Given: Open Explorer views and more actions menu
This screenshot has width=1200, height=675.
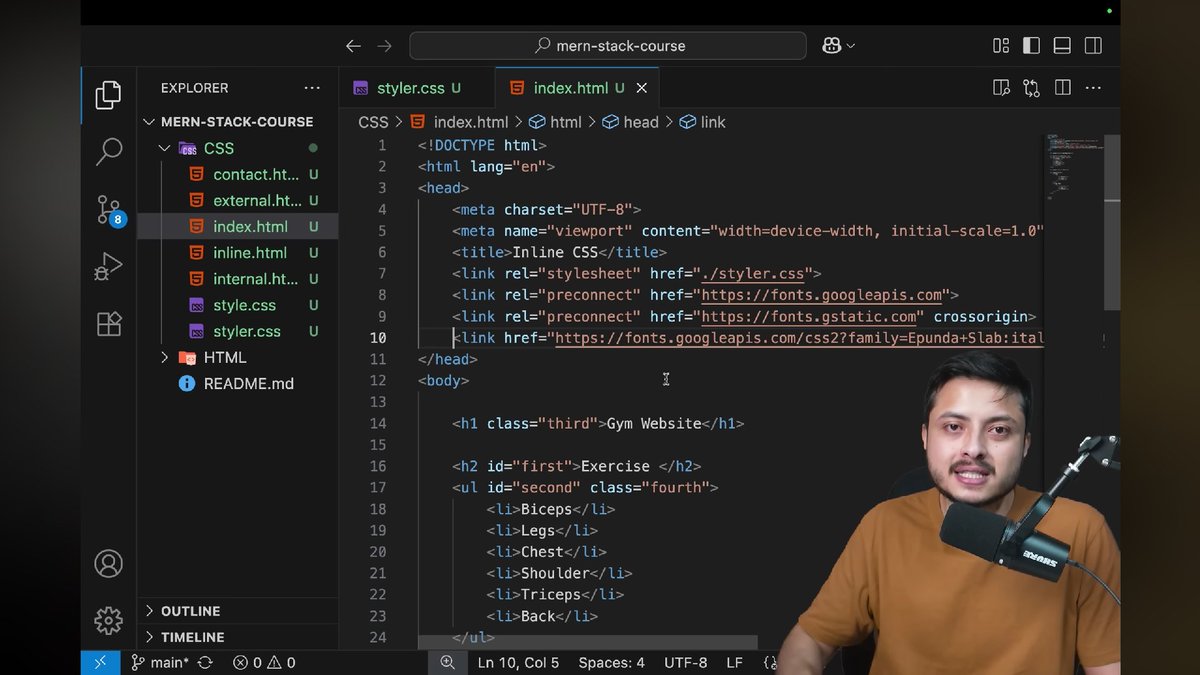Looking at the screenshot, I should (x=312, y=88).
